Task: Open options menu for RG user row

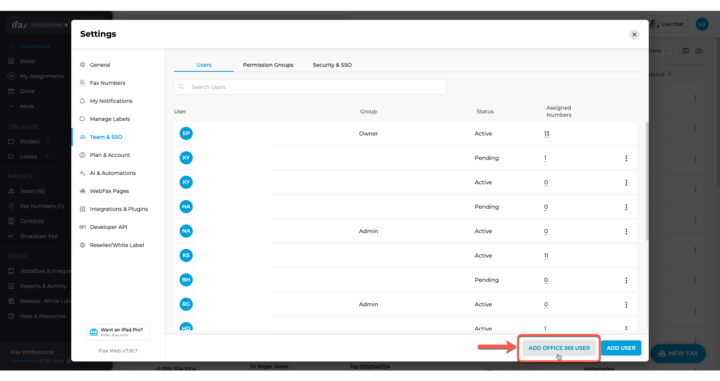Action: pos(626,304)
